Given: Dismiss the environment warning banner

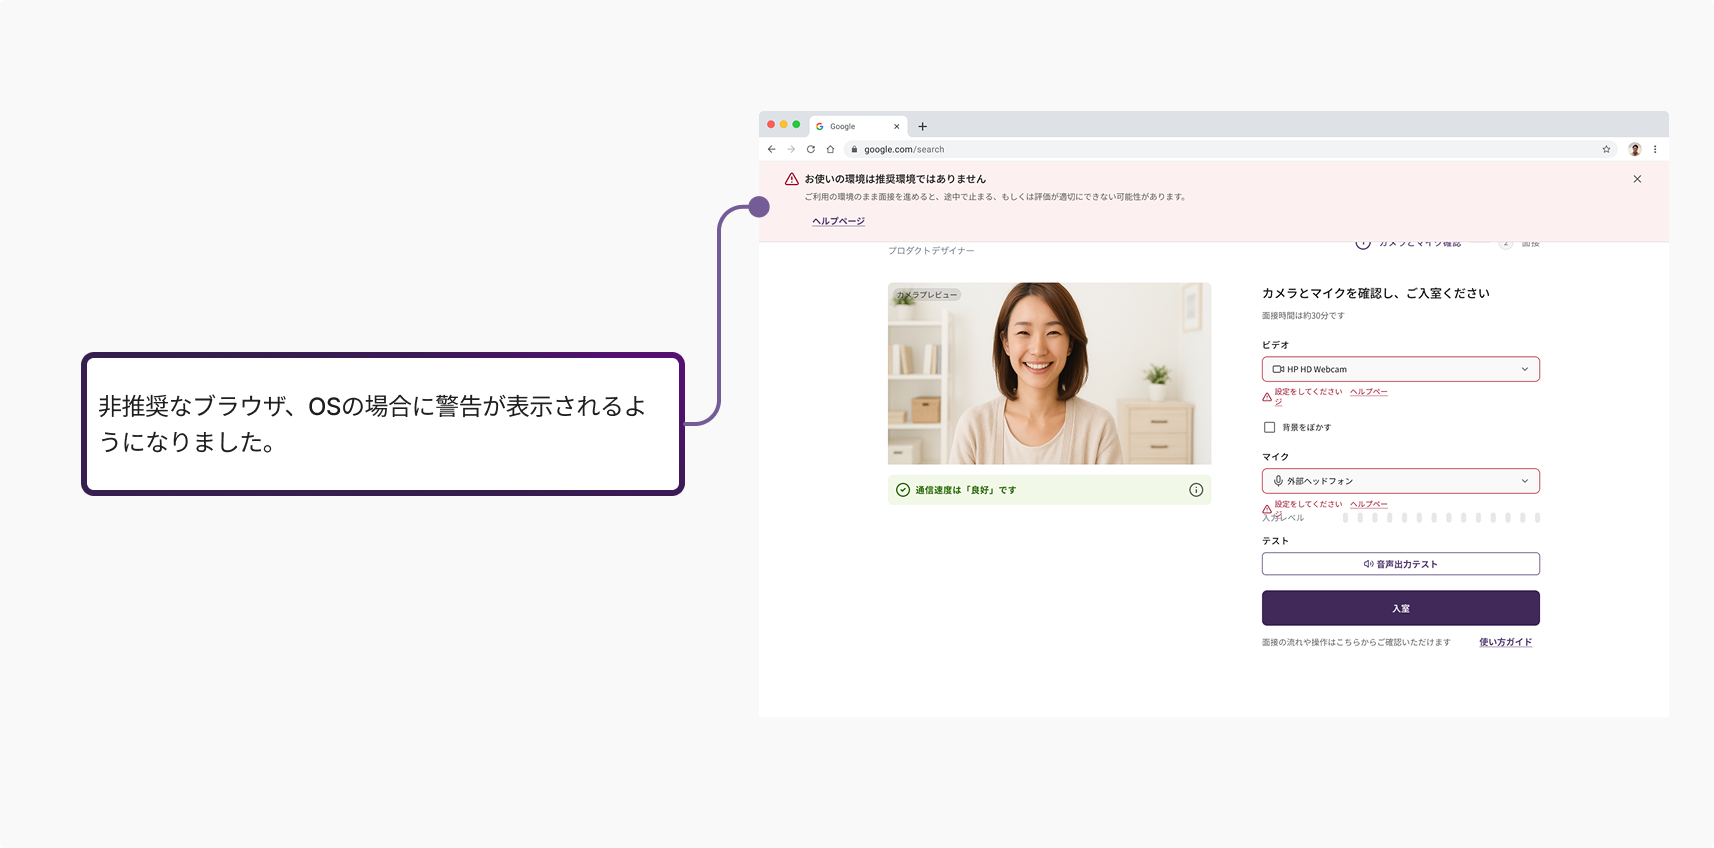Looking at the screenshot, I should click(1637, 179).
